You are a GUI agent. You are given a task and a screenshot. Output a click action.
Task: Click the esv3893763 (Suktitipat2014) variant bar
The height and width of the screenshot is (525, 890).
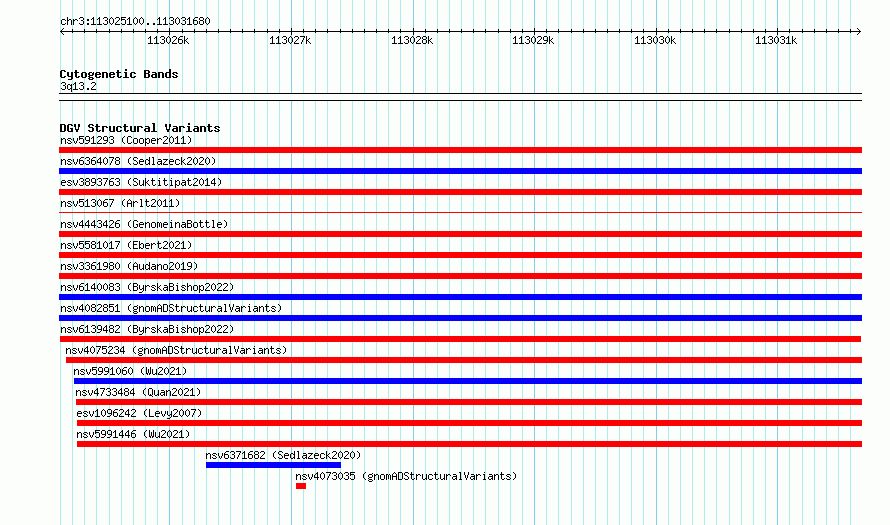point(460,192)
